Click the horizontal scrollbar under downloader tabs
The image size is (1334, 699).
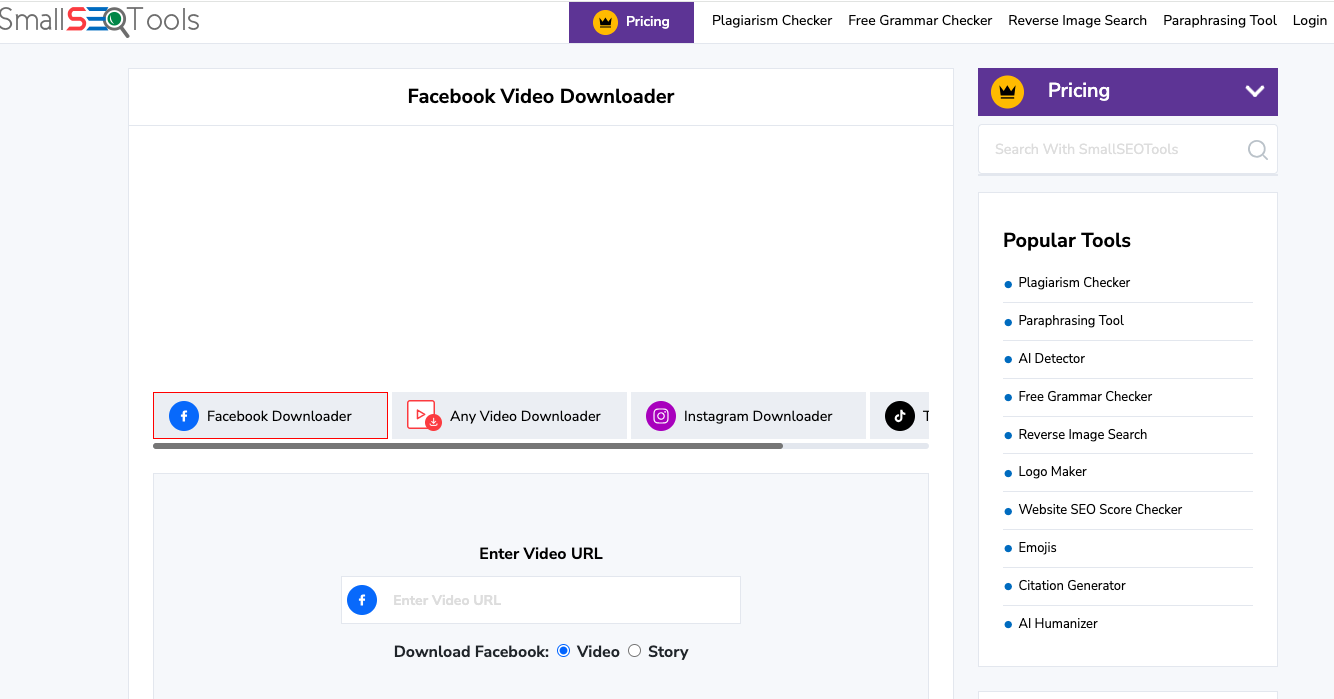(x=468, y=446)
